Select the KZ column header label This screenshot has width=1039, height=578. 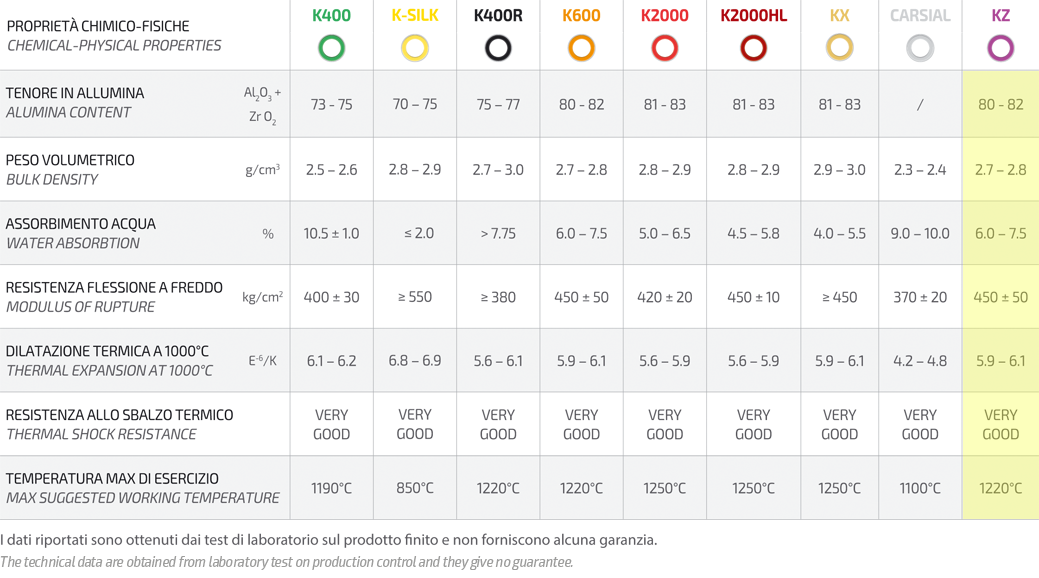tap(1001, 15)
